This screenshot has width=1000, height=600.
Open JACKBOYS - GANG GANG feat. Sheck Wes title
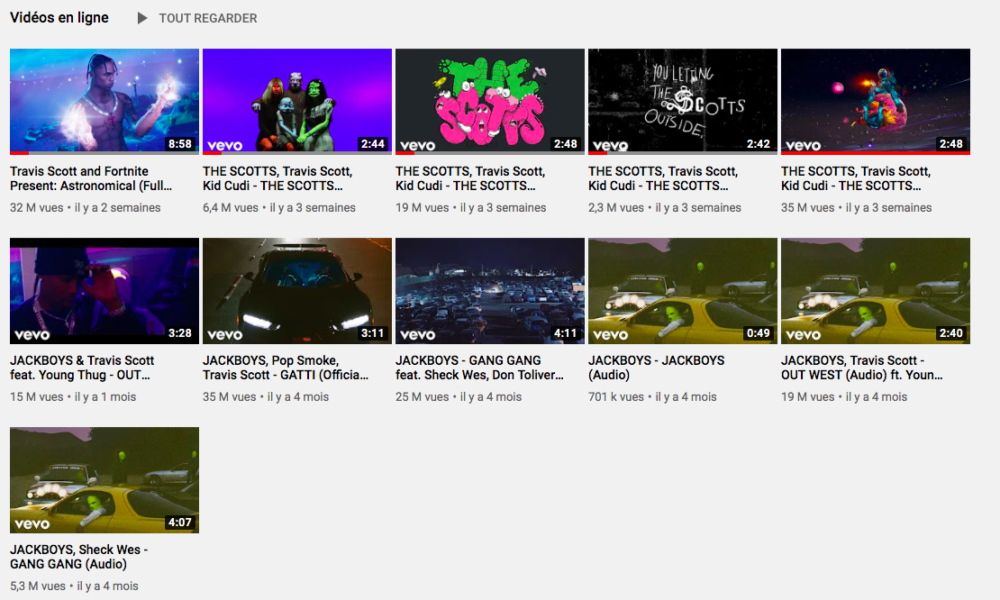click(x=478, y=367)
